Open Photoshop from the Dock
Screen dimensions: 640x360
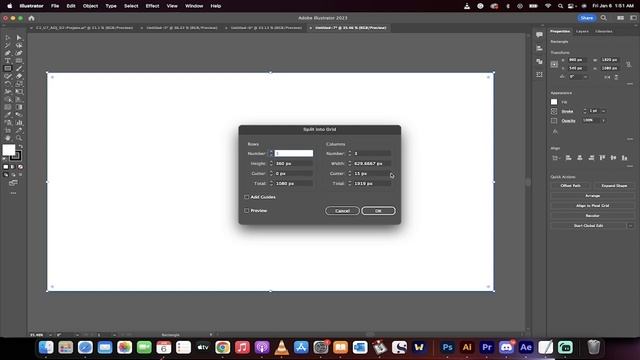447,347
